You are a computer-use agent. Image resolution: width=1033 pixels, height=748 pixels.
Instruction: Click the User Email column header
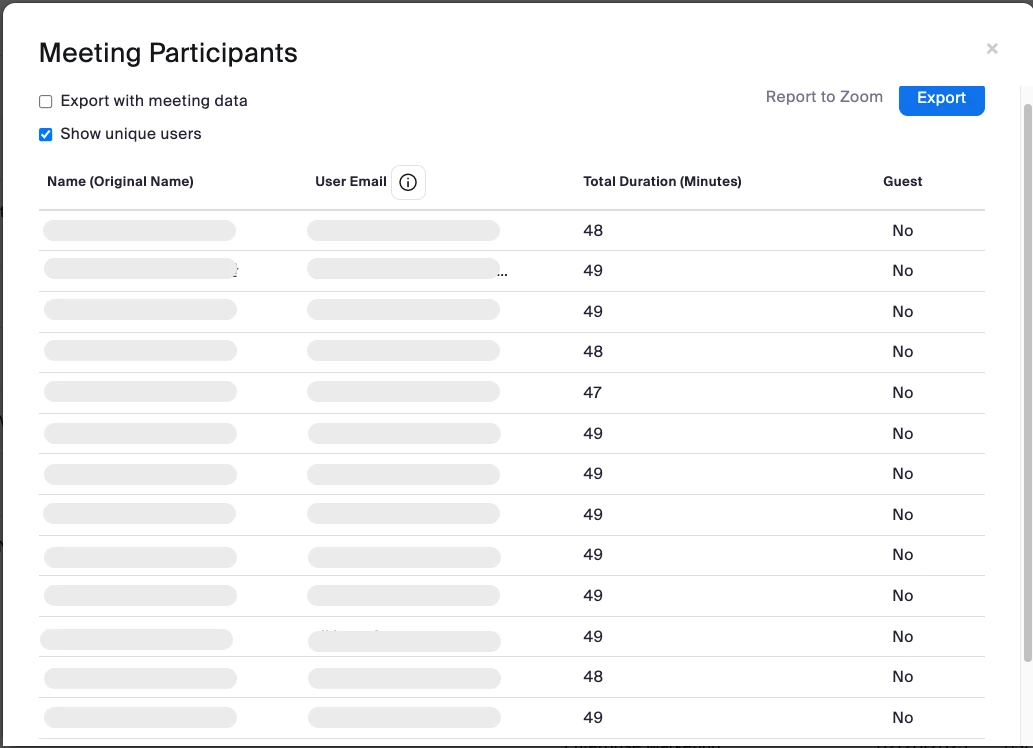point(350,182)
